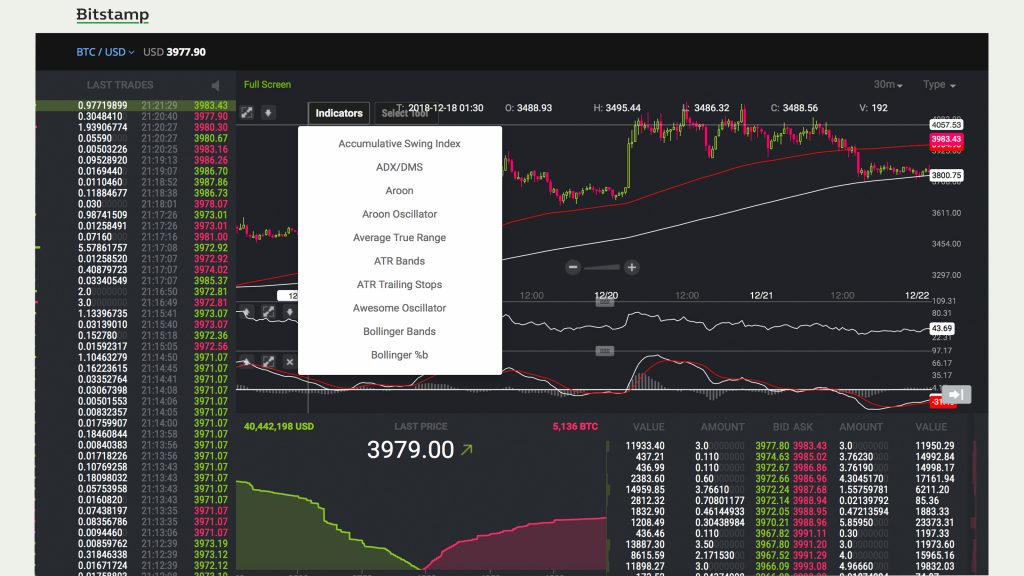Open the chart Type dropdown
Image resolution: width=1024 pixels, height=576 pixels.
tap(939, 85)
